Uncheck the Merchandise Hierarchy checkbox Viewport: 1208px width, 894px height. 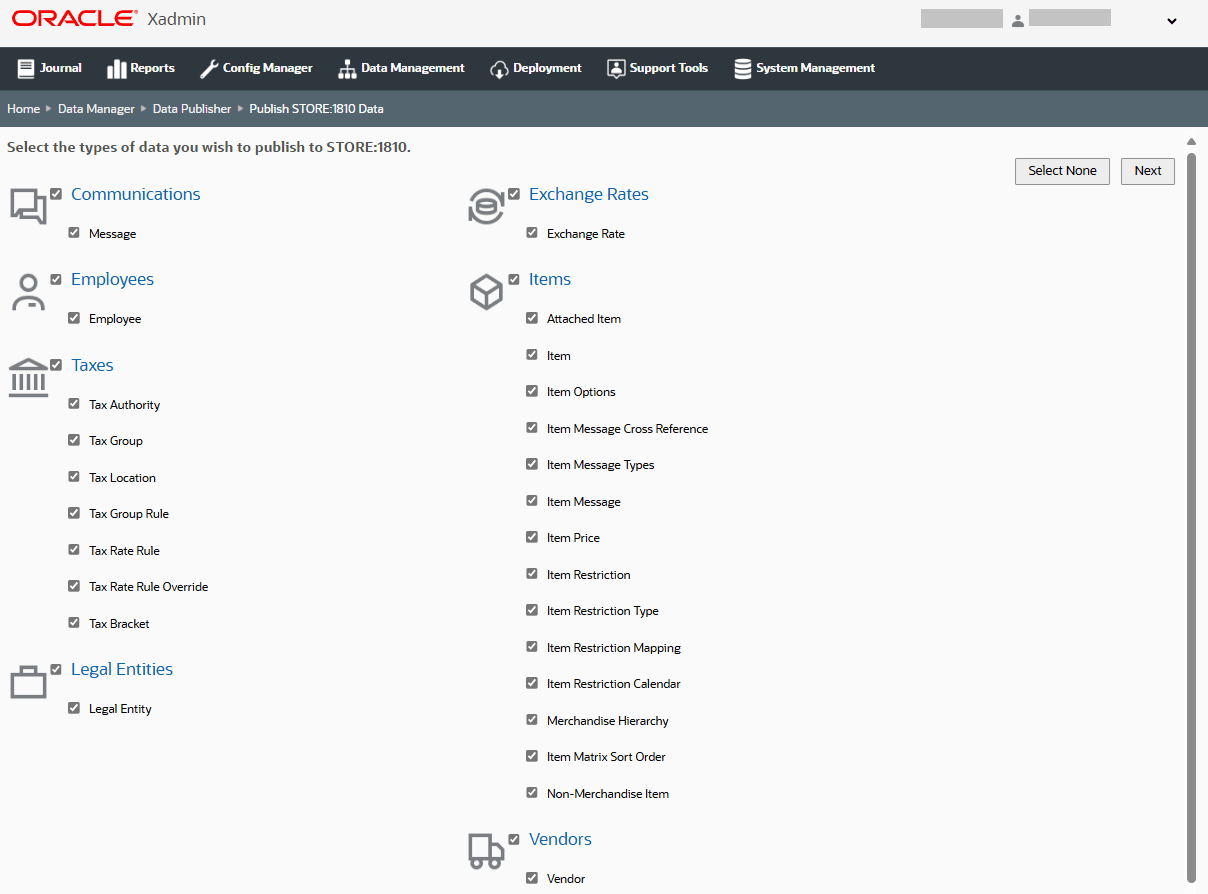(x=531, y=719)
